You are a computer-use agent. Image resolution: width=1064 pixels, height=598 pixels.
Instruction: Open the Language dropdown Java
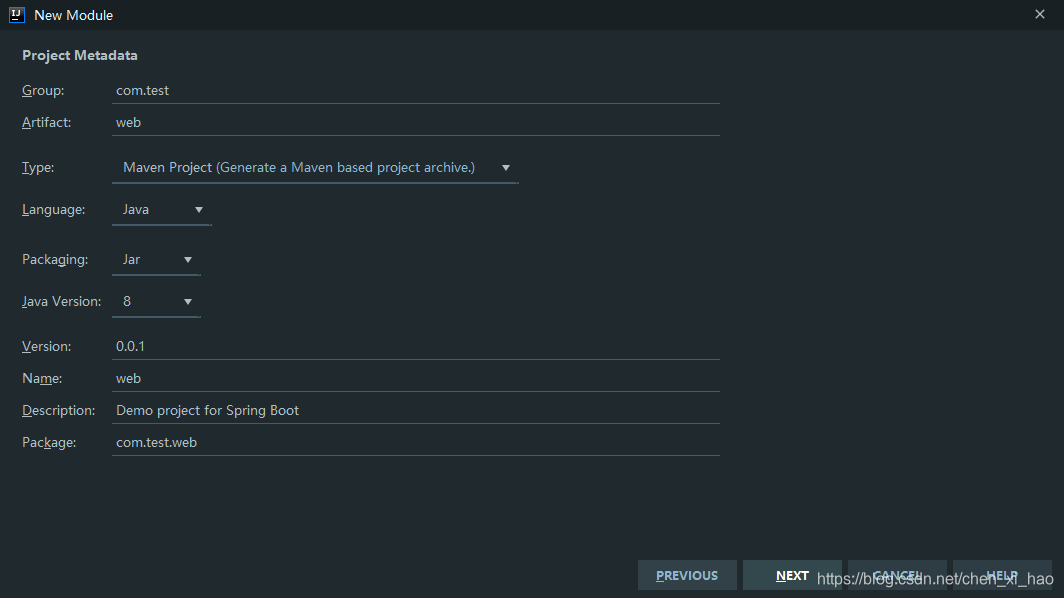(x=162, y=210)
